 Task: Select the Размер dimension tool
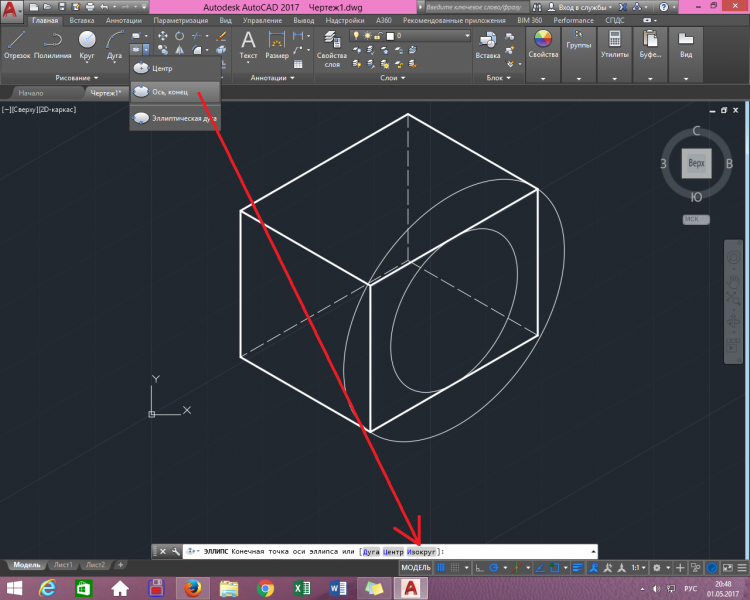277,45
